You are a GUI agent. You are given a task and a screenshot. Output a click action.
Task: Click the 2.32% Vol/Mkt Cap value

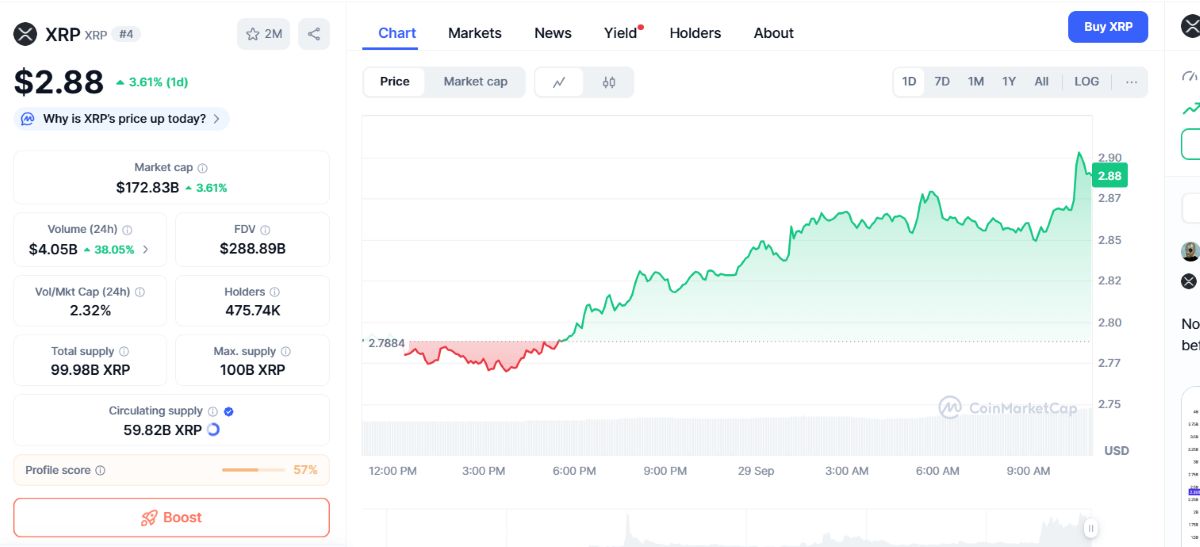coord(91,311)
